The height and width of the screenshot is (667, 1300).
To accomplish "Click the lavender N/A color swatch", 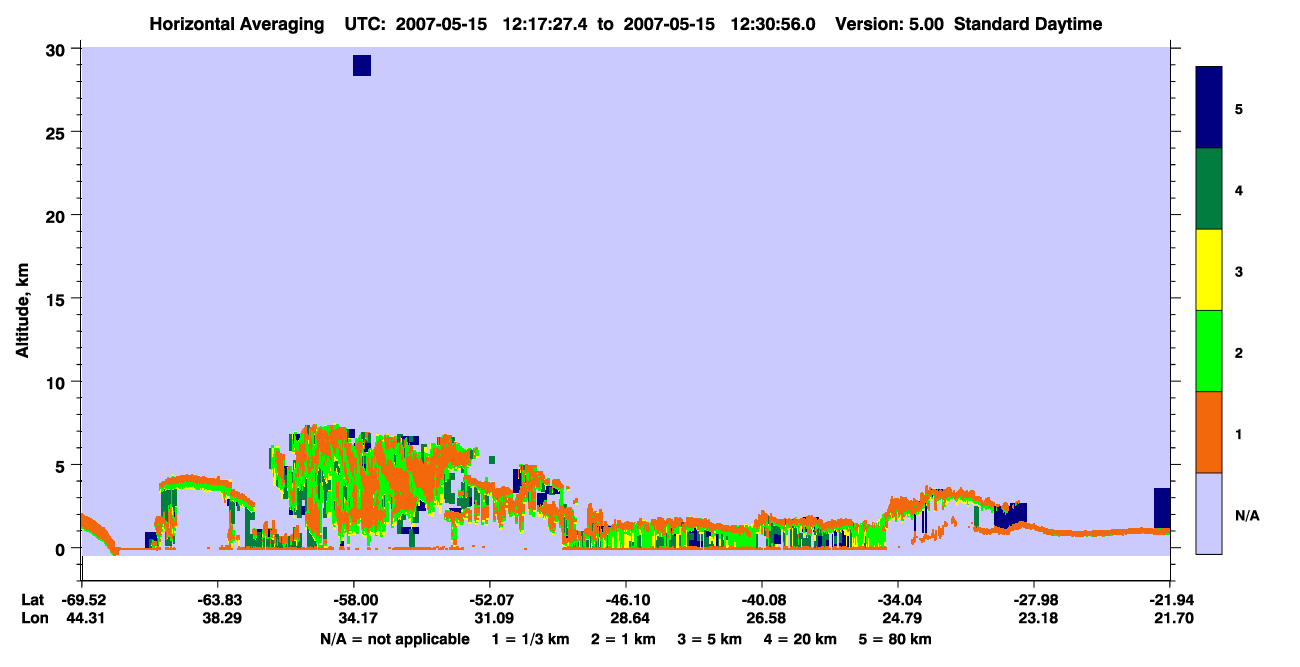I will click(1209, 513).
